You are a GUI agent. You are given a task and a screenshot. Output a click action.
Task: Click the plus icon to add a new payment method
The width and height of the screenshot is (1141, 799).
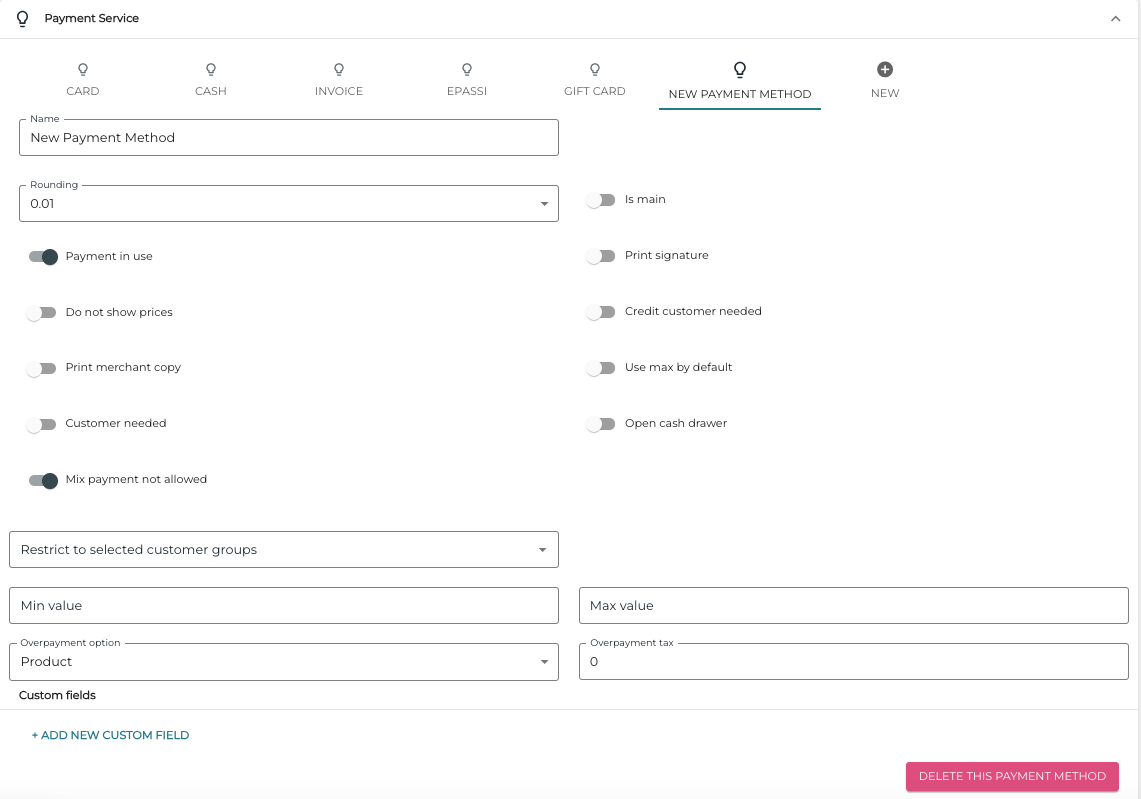(x=884, y=69)
